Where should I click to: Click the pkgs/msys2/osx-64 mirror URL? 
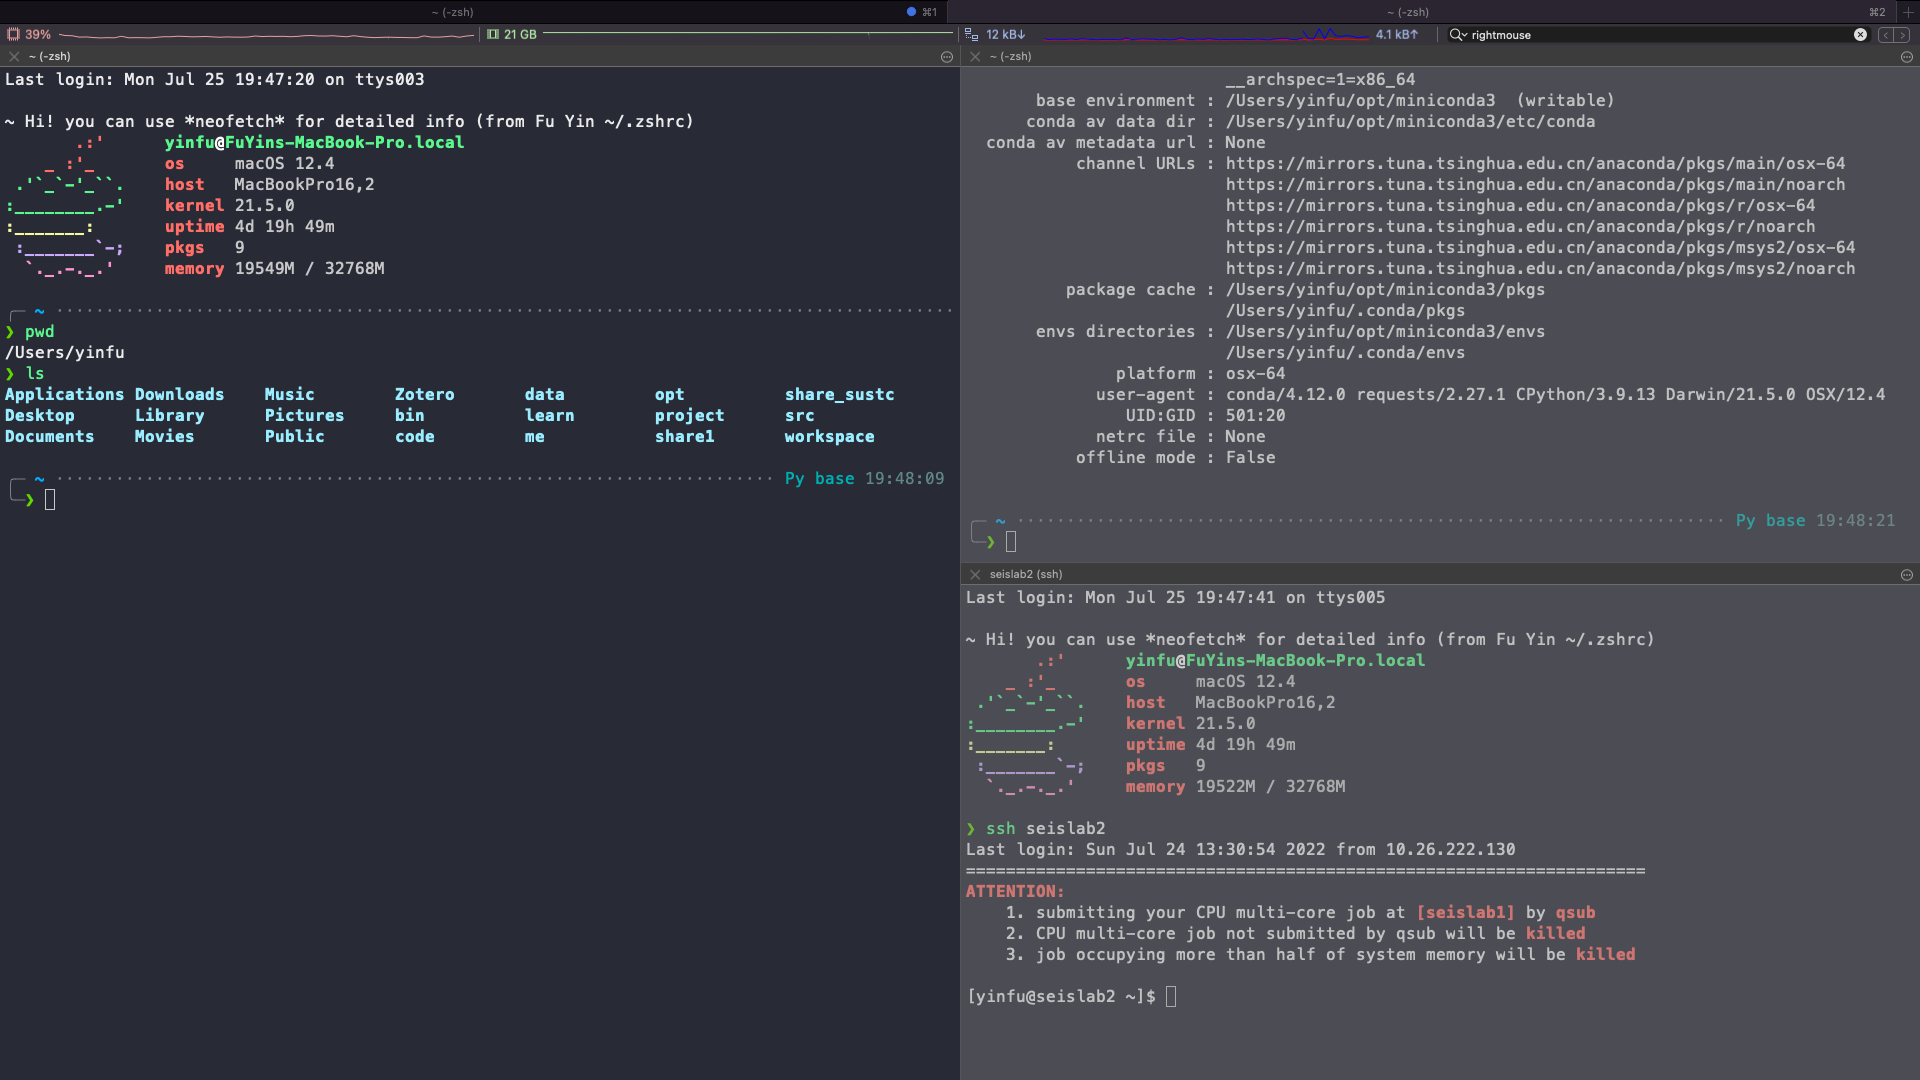point(1541,248)
